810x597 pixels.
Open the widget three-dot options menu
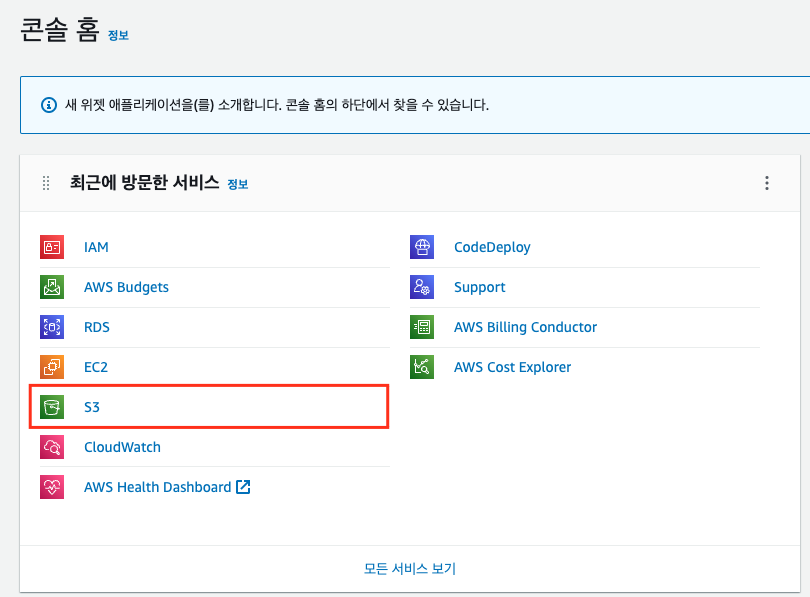coord(767,183)
